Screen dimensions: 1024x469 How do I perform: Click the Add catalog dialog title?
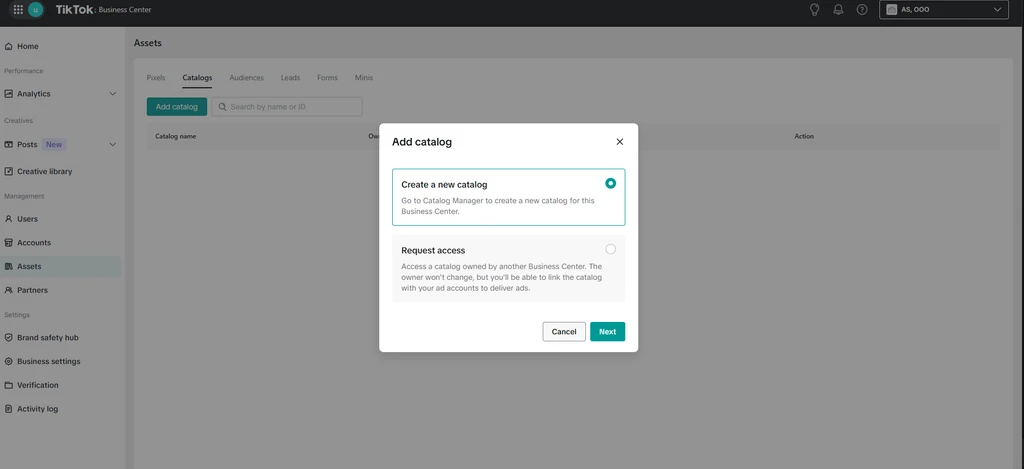pos(422,142)
